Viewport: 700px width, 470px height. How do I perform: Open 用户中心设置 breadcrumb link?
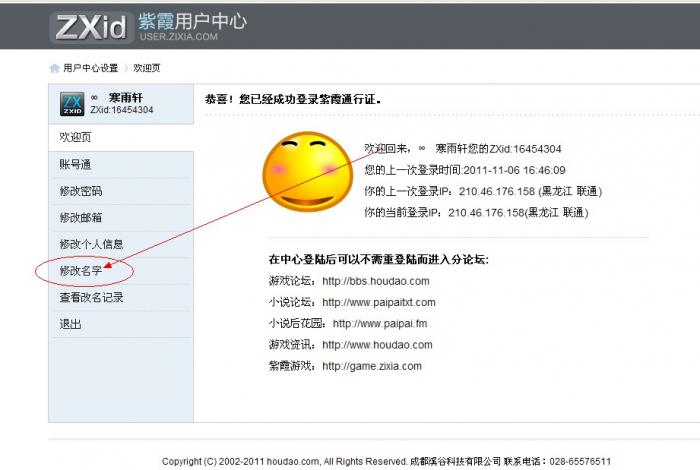coord(91,68)
